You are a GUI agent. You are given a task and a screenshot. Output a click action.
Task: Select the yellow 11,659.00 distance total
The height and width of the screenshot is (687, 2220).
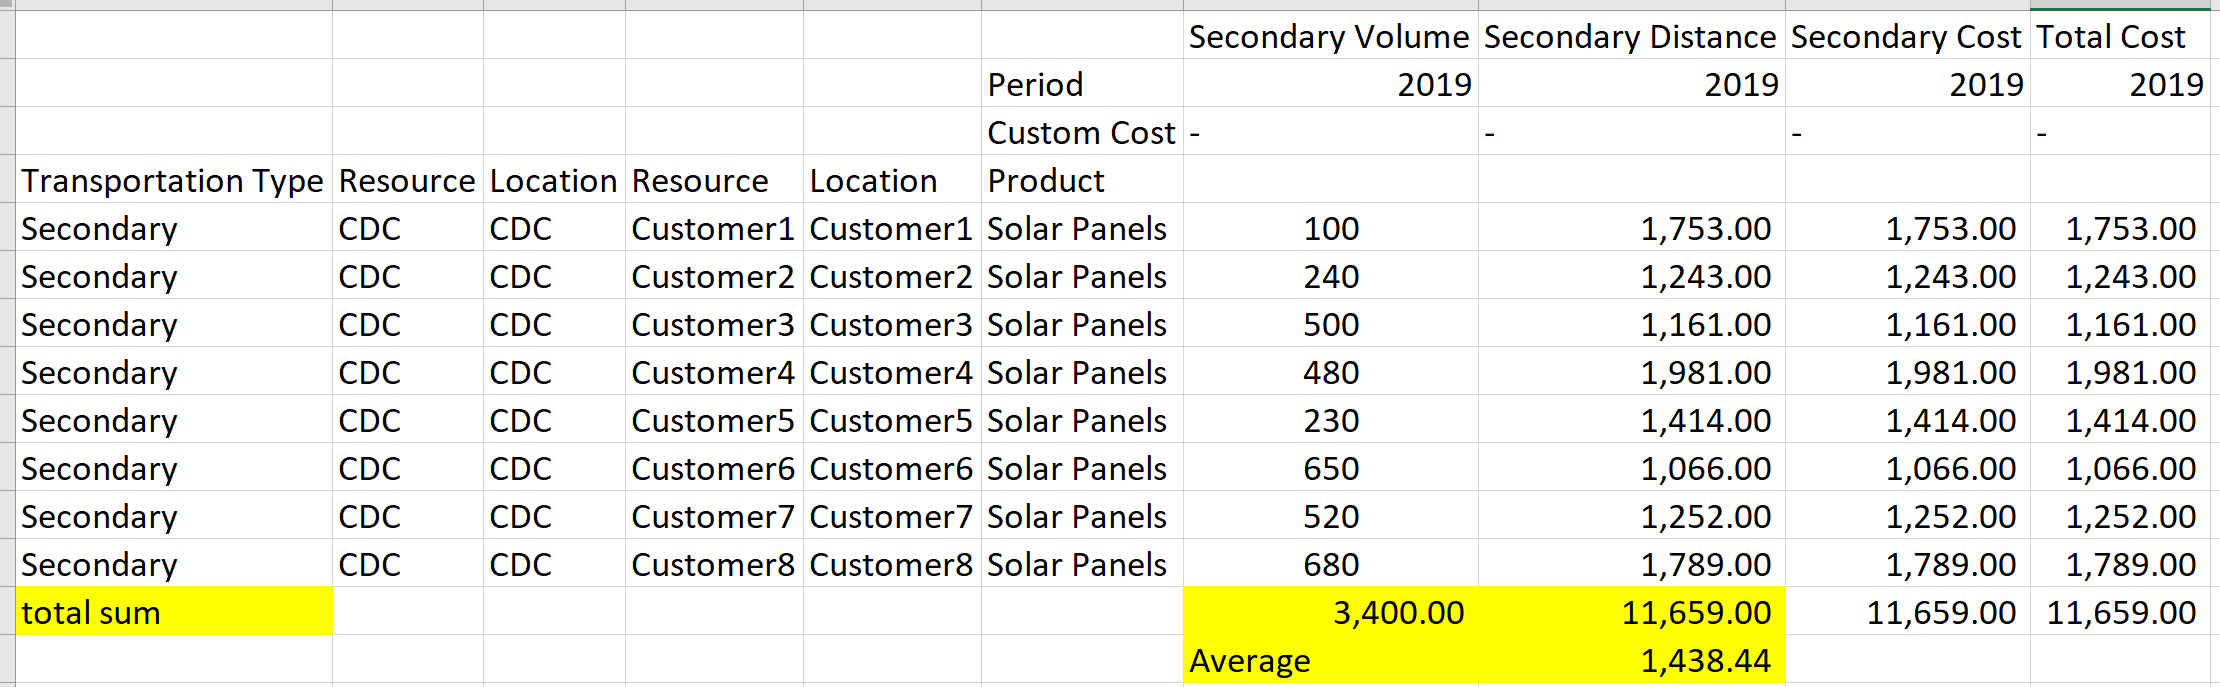[x=1631, y=612]
